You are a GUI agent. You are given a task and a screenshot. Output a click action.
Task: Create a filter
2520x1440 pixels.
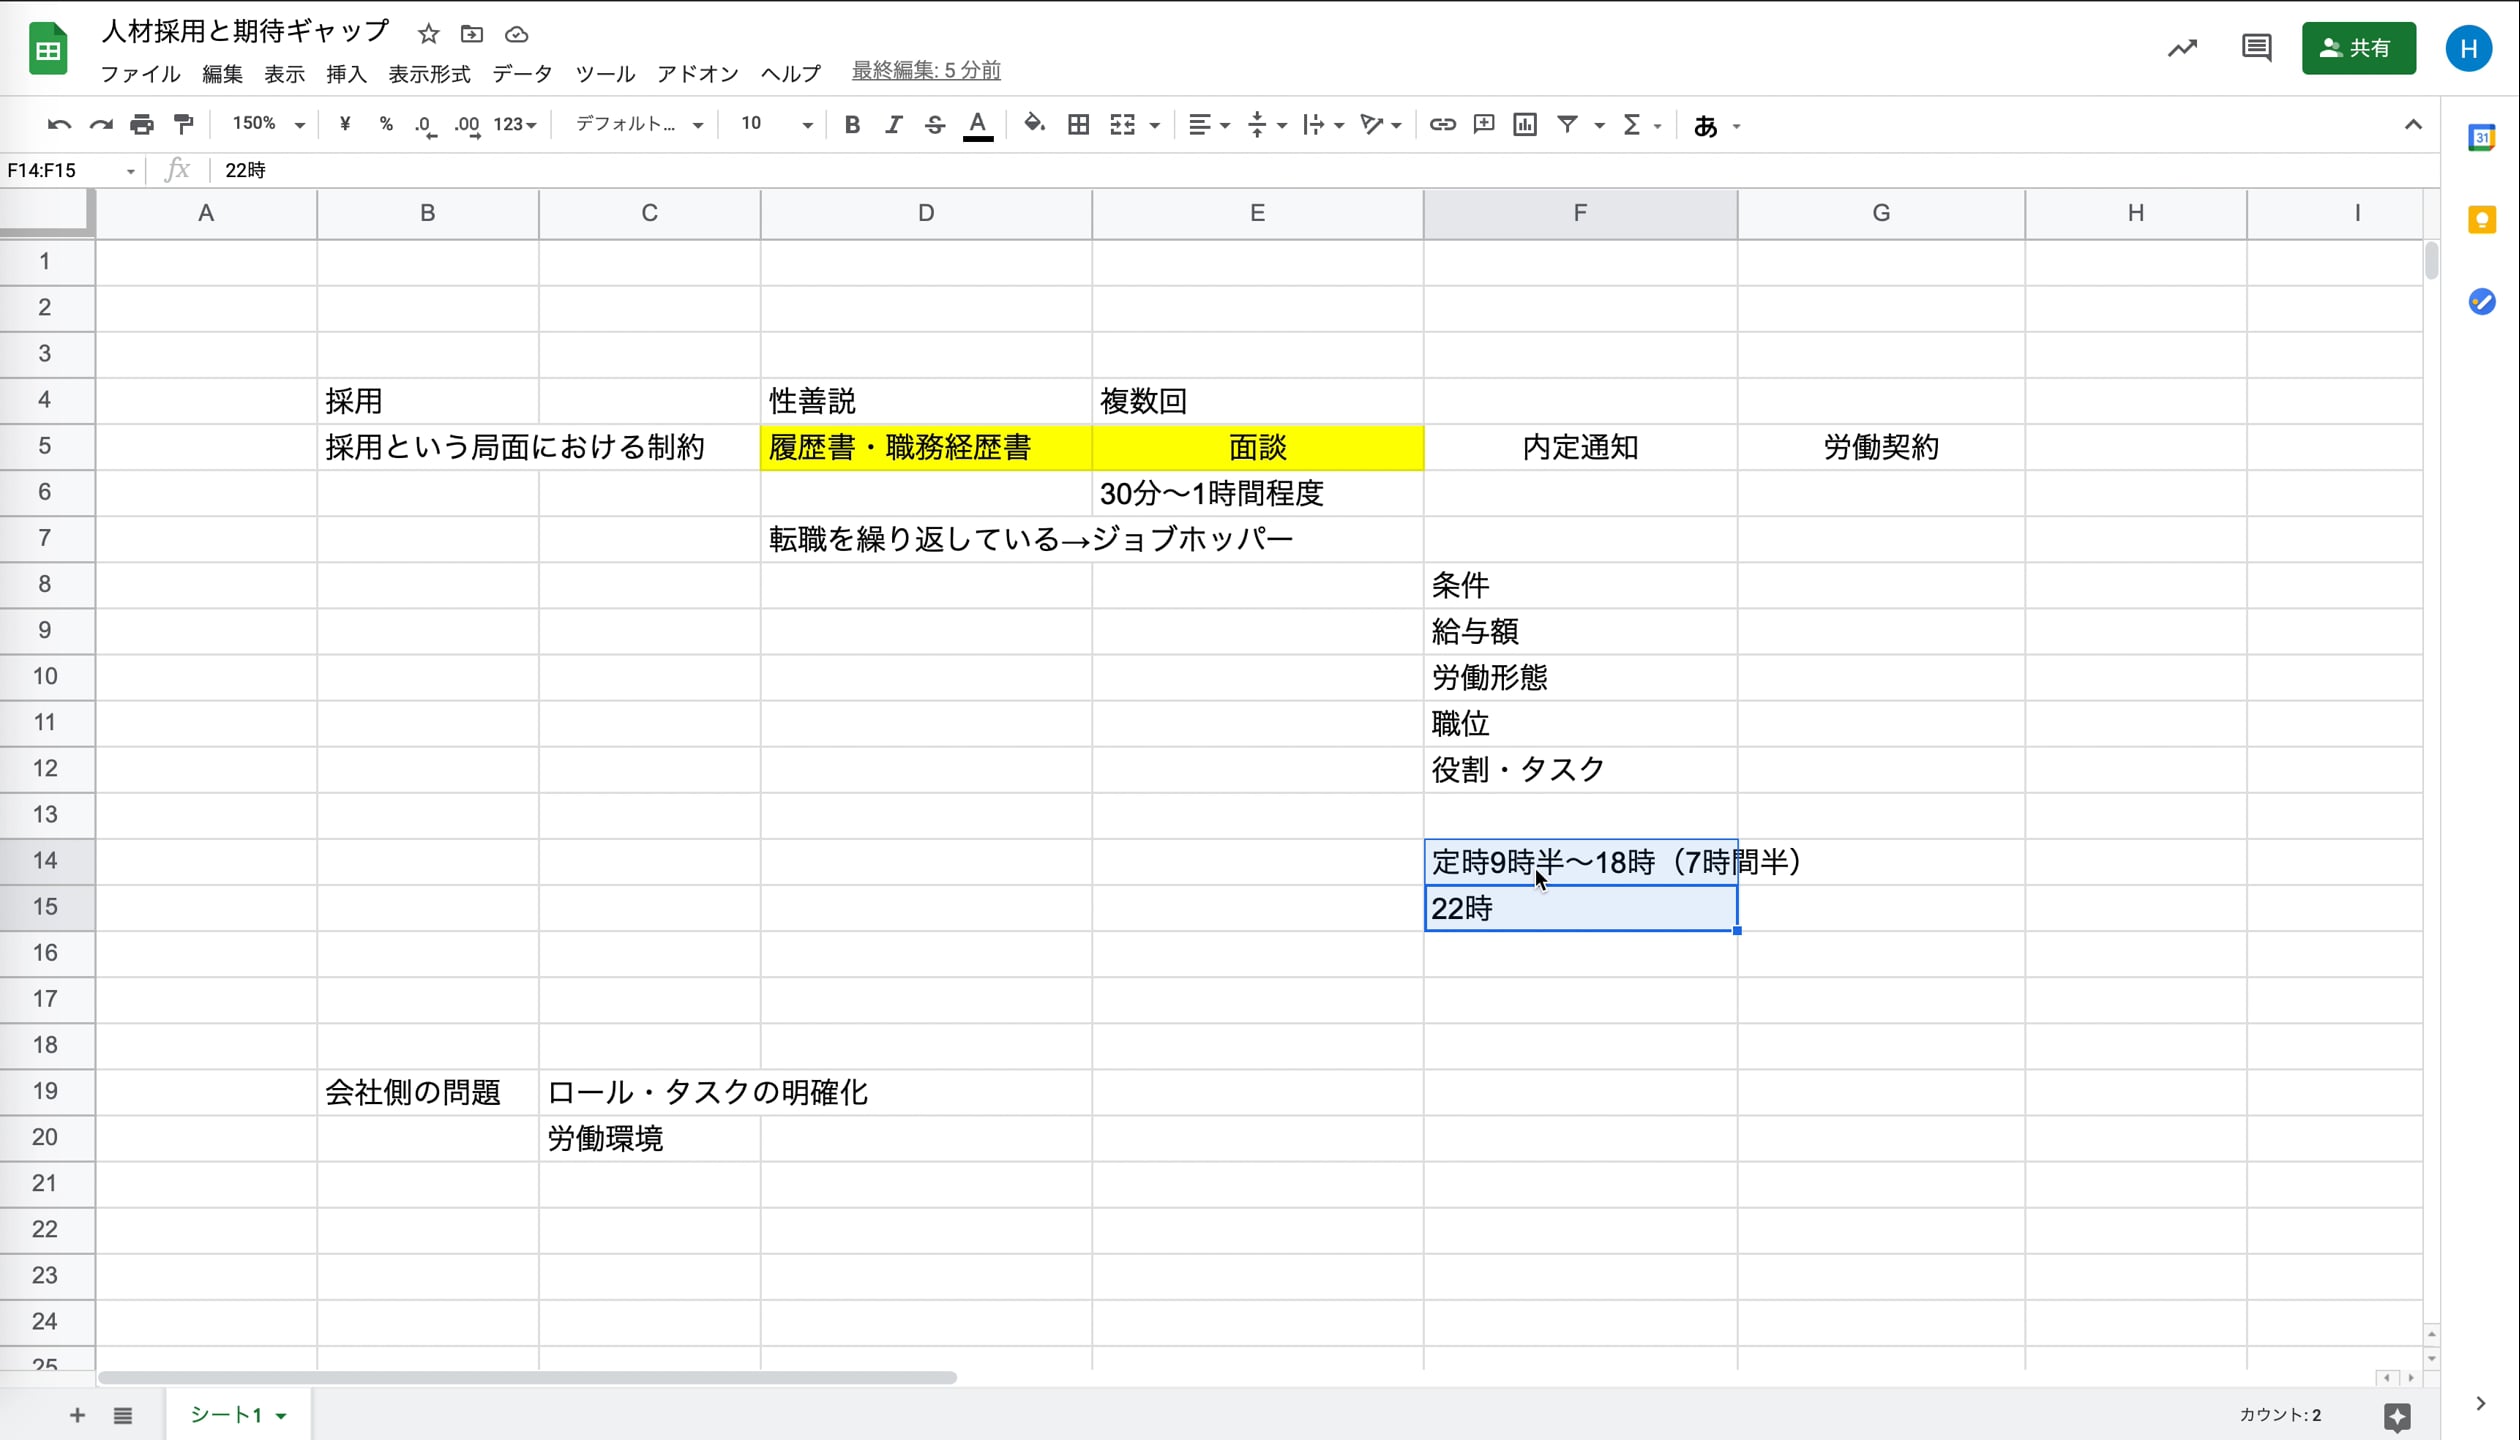click(1568, 124)
